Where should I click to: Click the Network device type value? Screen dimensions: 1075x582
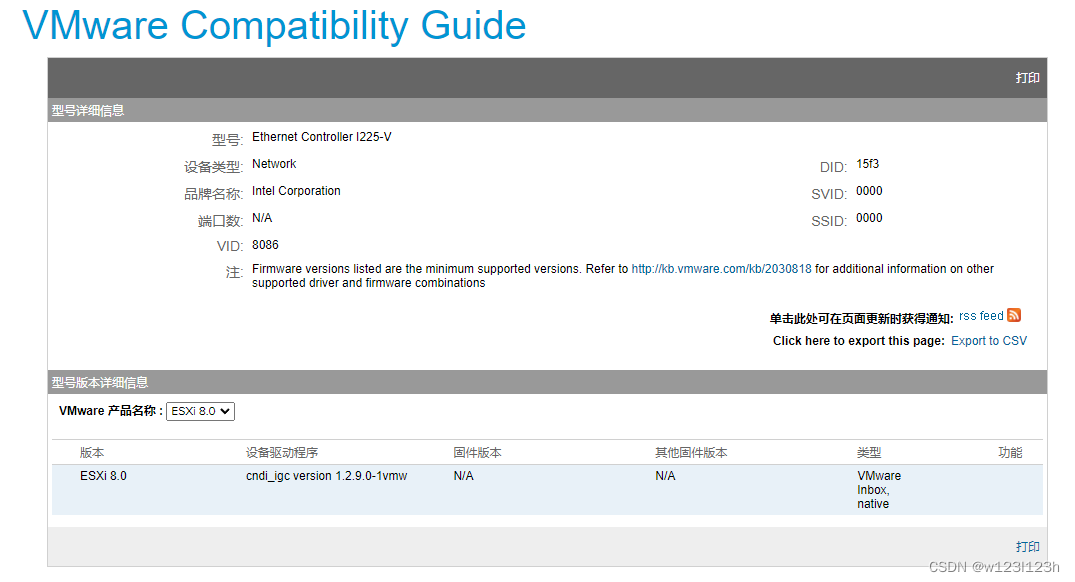tap(274, 164)
